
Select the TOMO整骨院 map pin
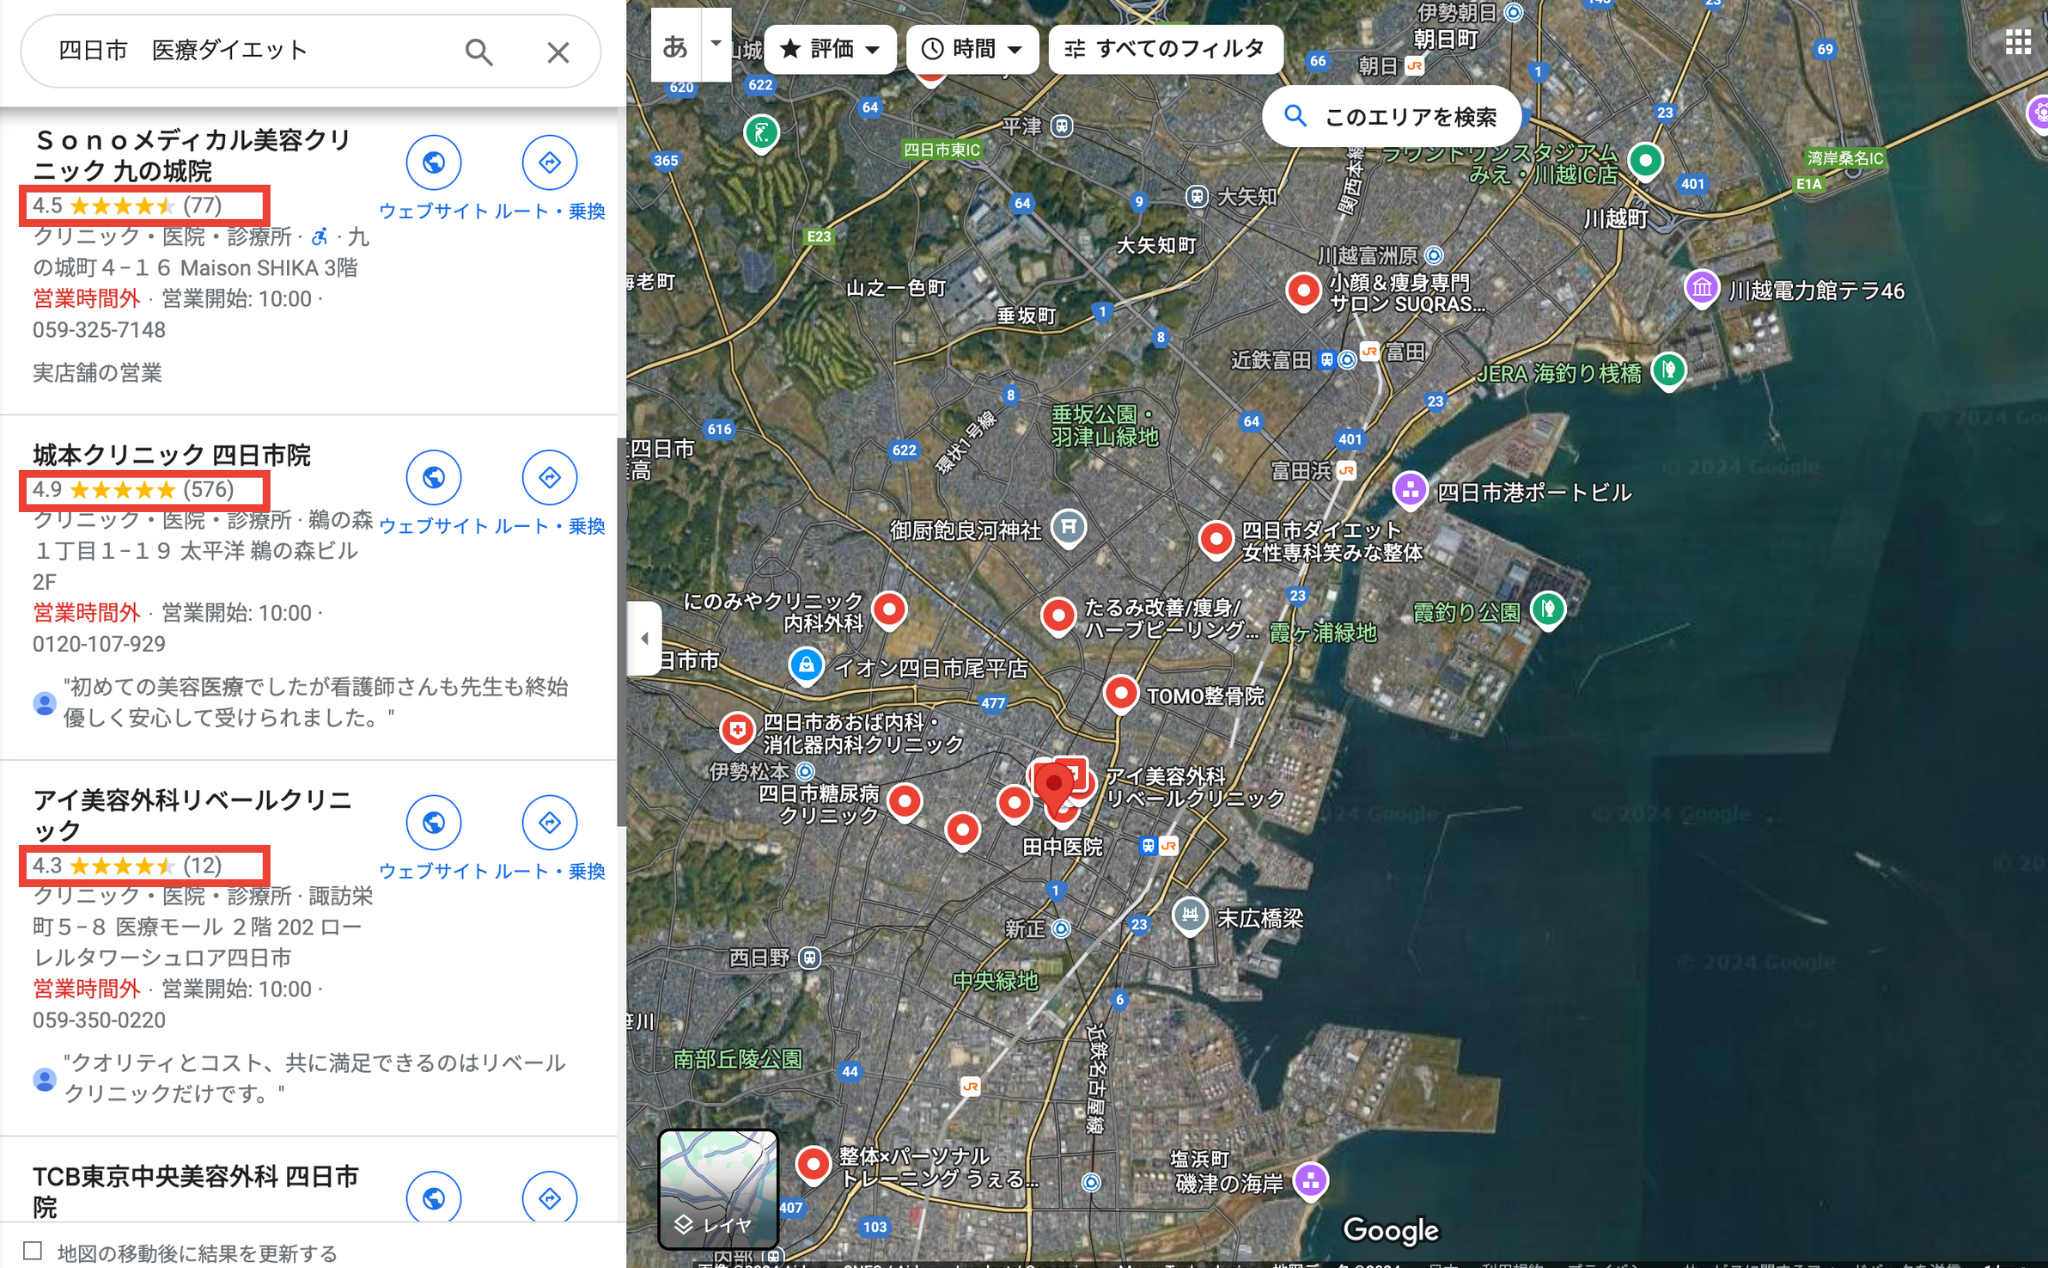(x=1121, y=692)
